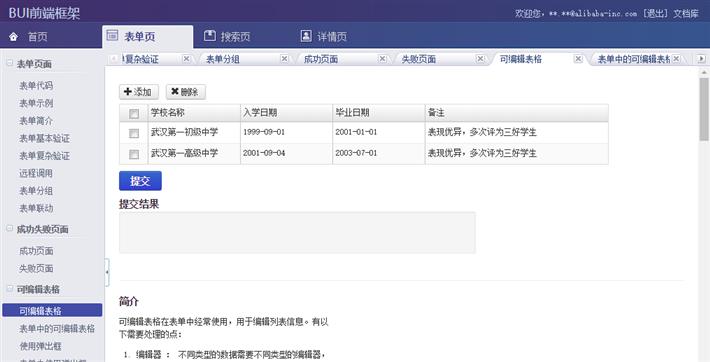
Task: Open the 文档库 link in header
Action: click(686, 13)
